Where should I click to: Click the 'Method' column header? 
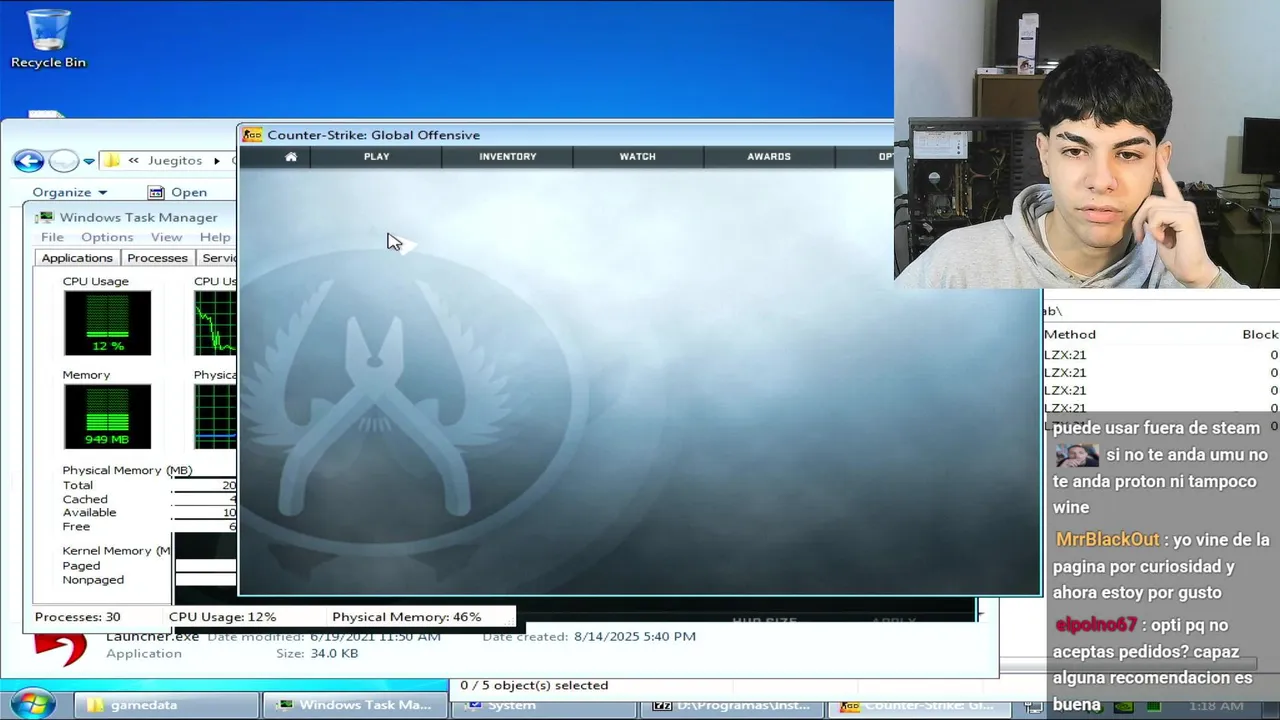pyautogui.click(x=1070, y=334)
